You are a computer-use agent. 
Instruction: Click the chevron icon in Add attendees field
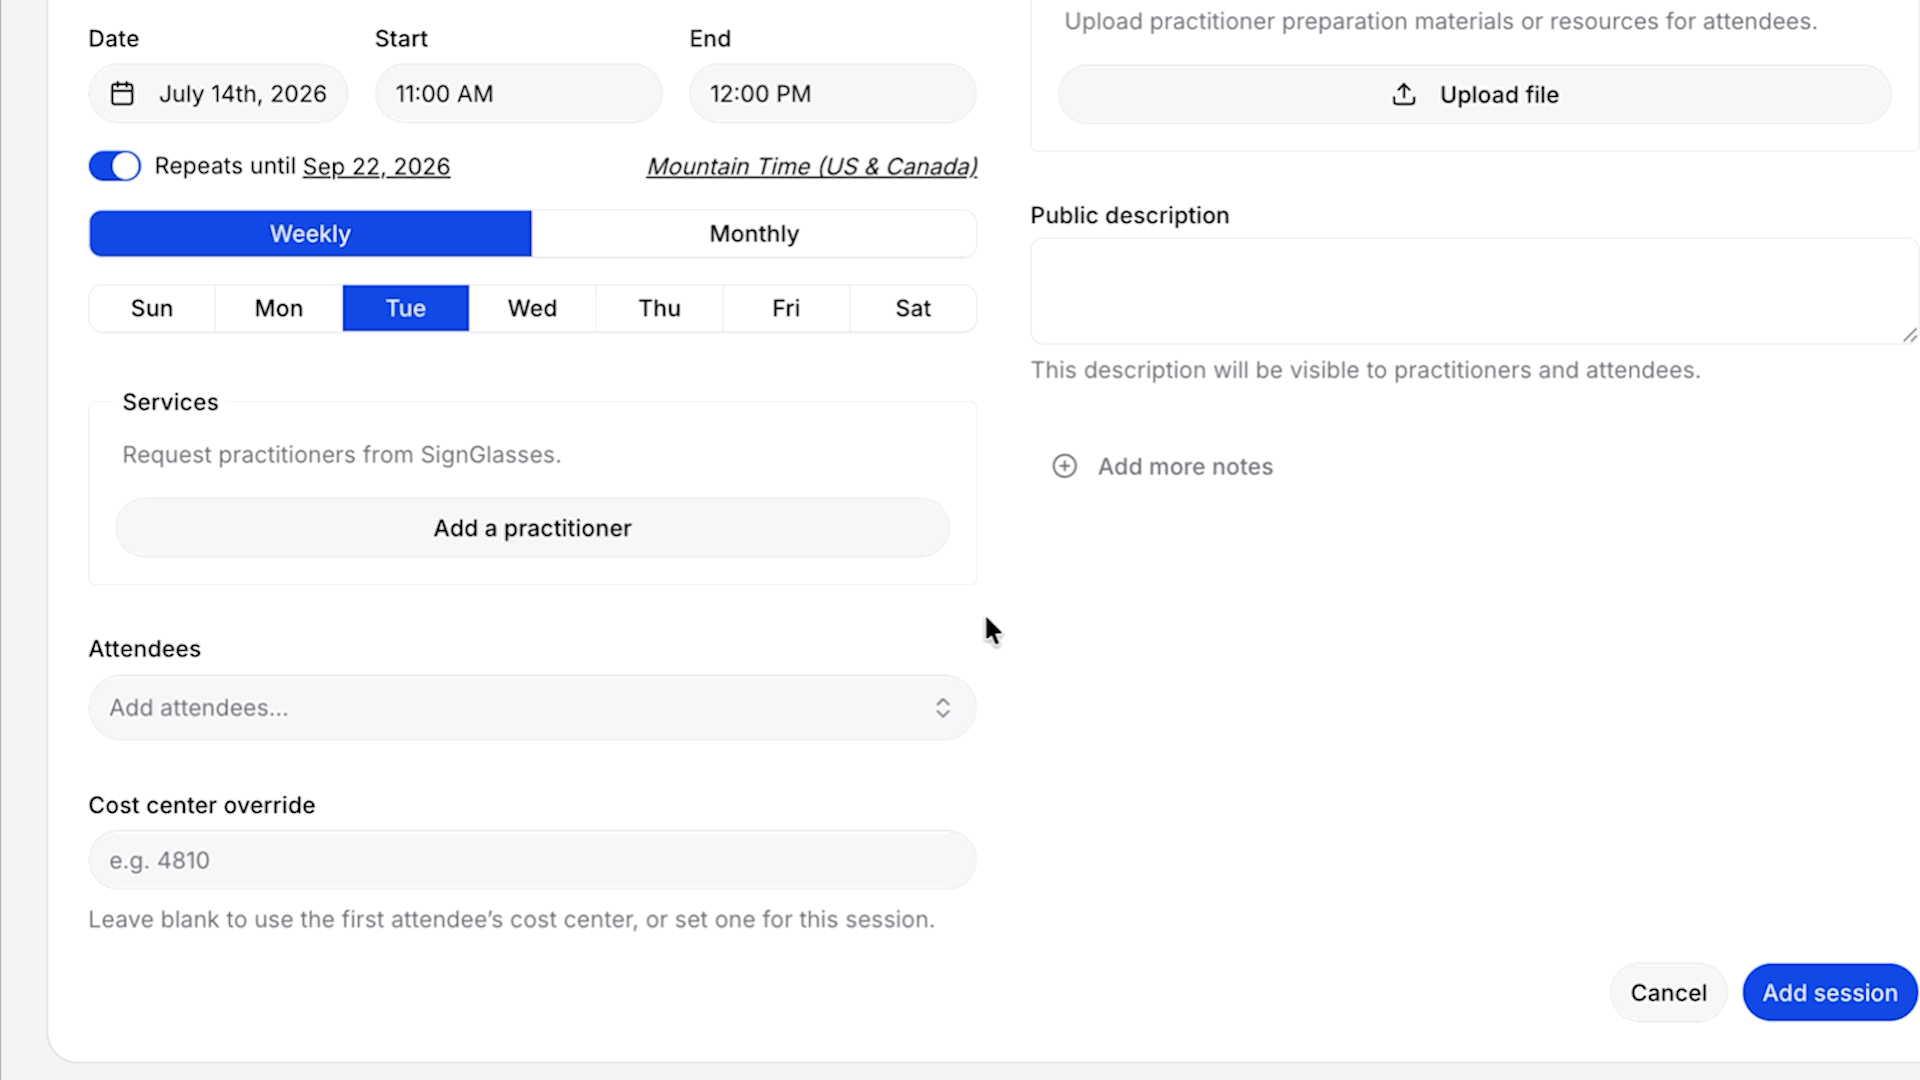coord(943,708)
